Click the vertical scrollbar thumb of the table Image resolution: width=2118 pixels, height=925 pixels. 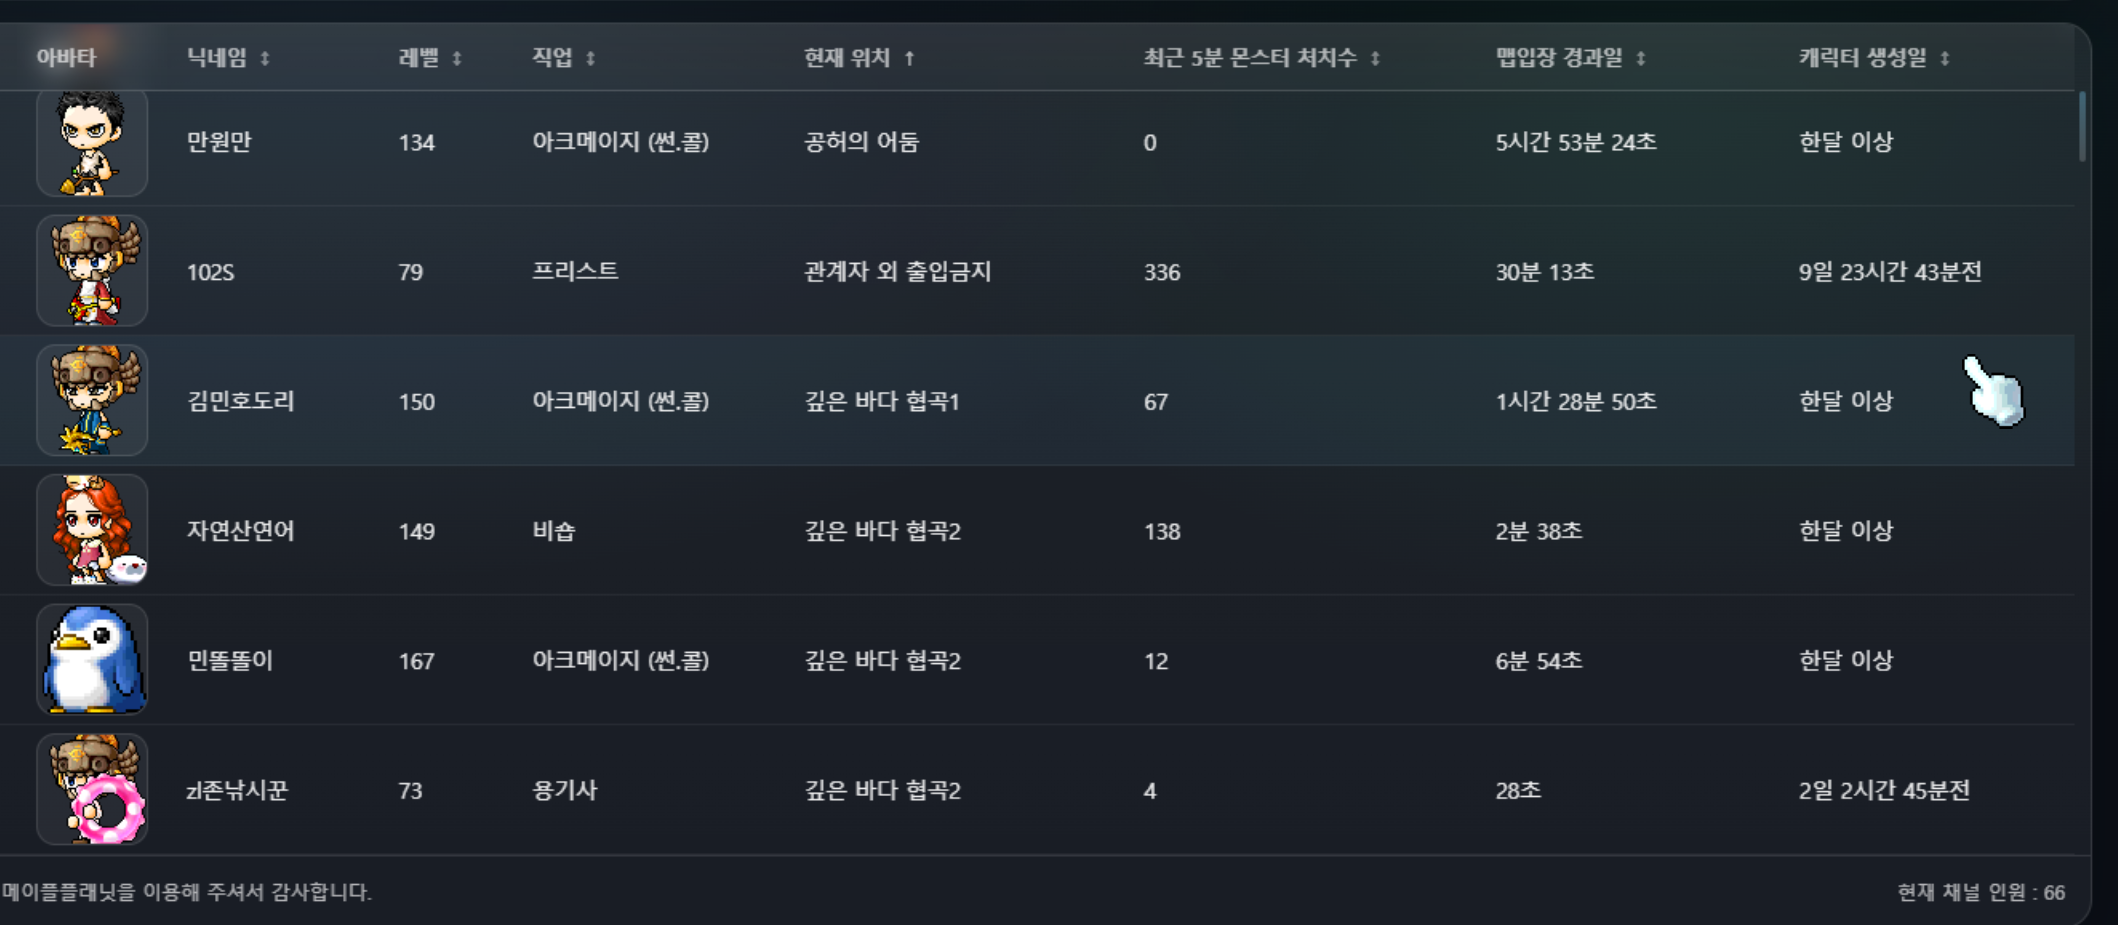pos(2082,126)
